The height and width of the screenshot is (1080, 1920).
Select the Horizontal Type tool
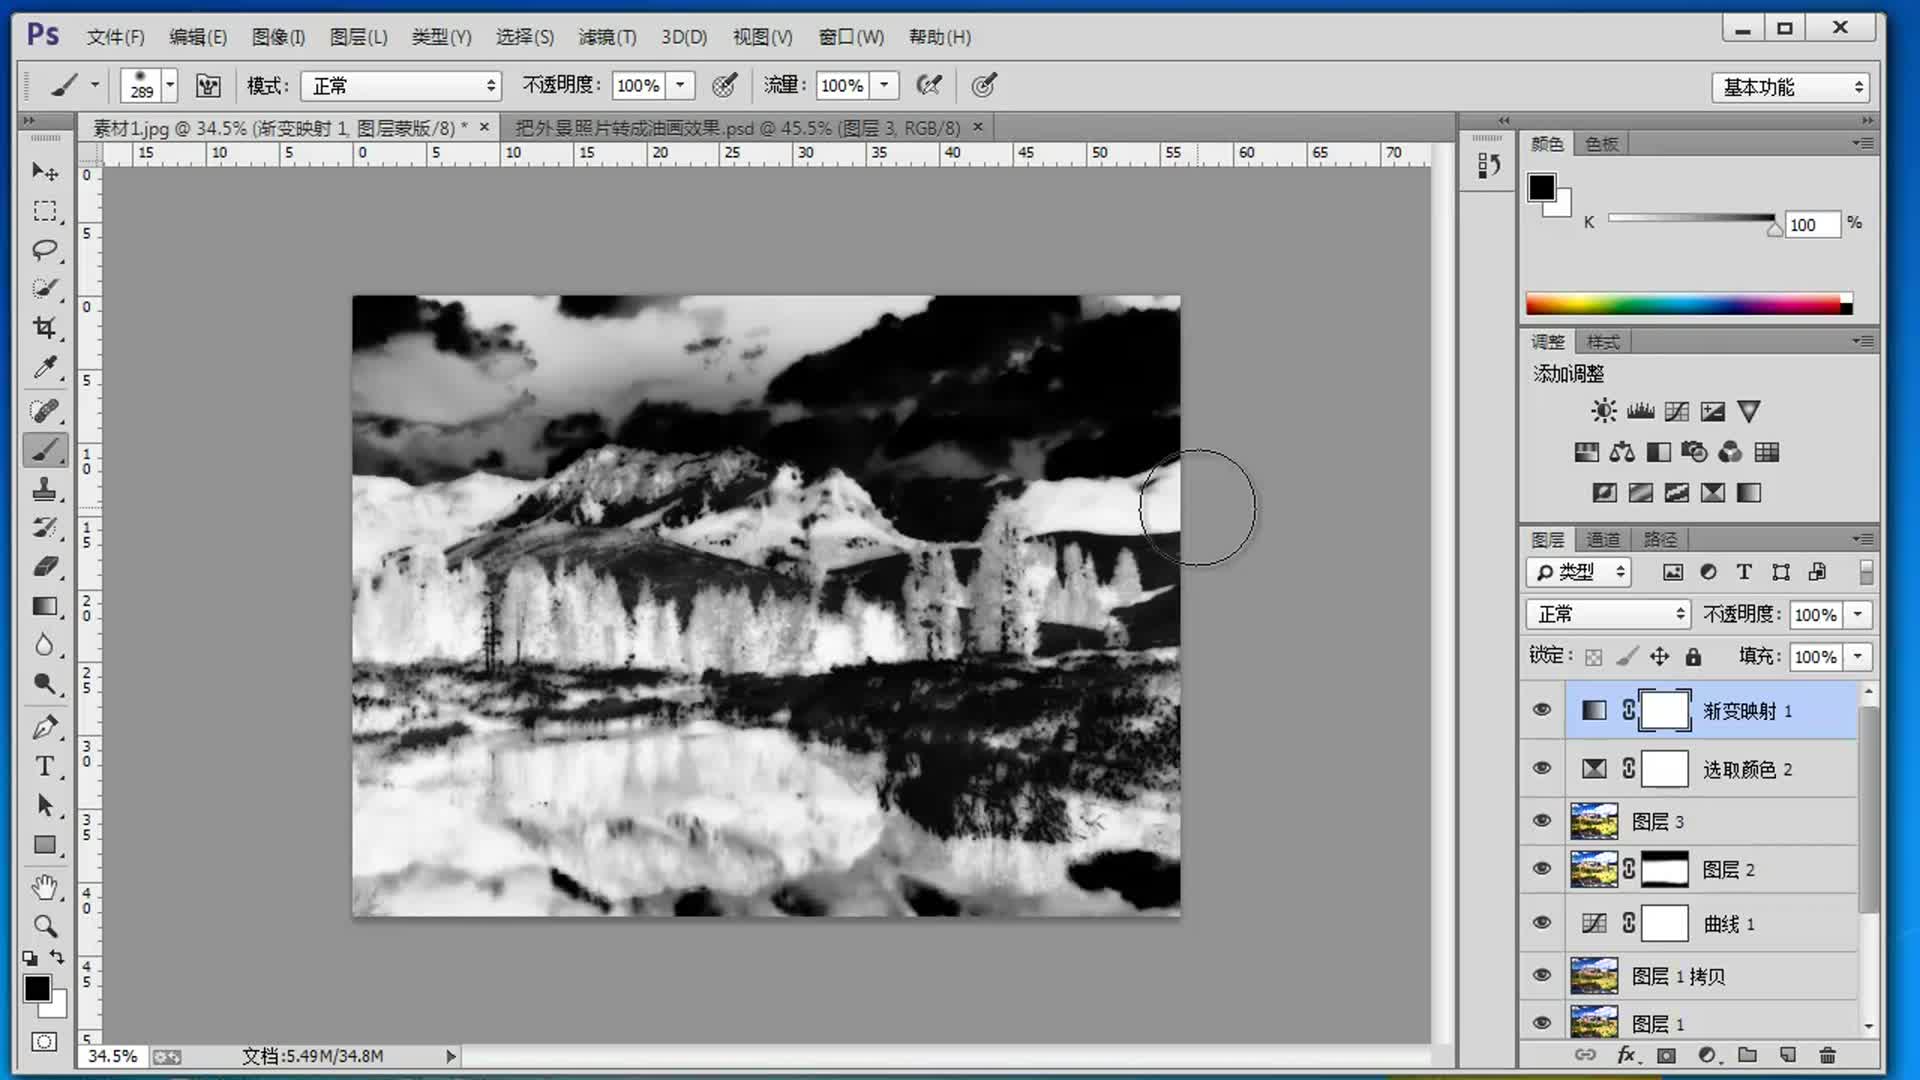click(x=44, y=767)
